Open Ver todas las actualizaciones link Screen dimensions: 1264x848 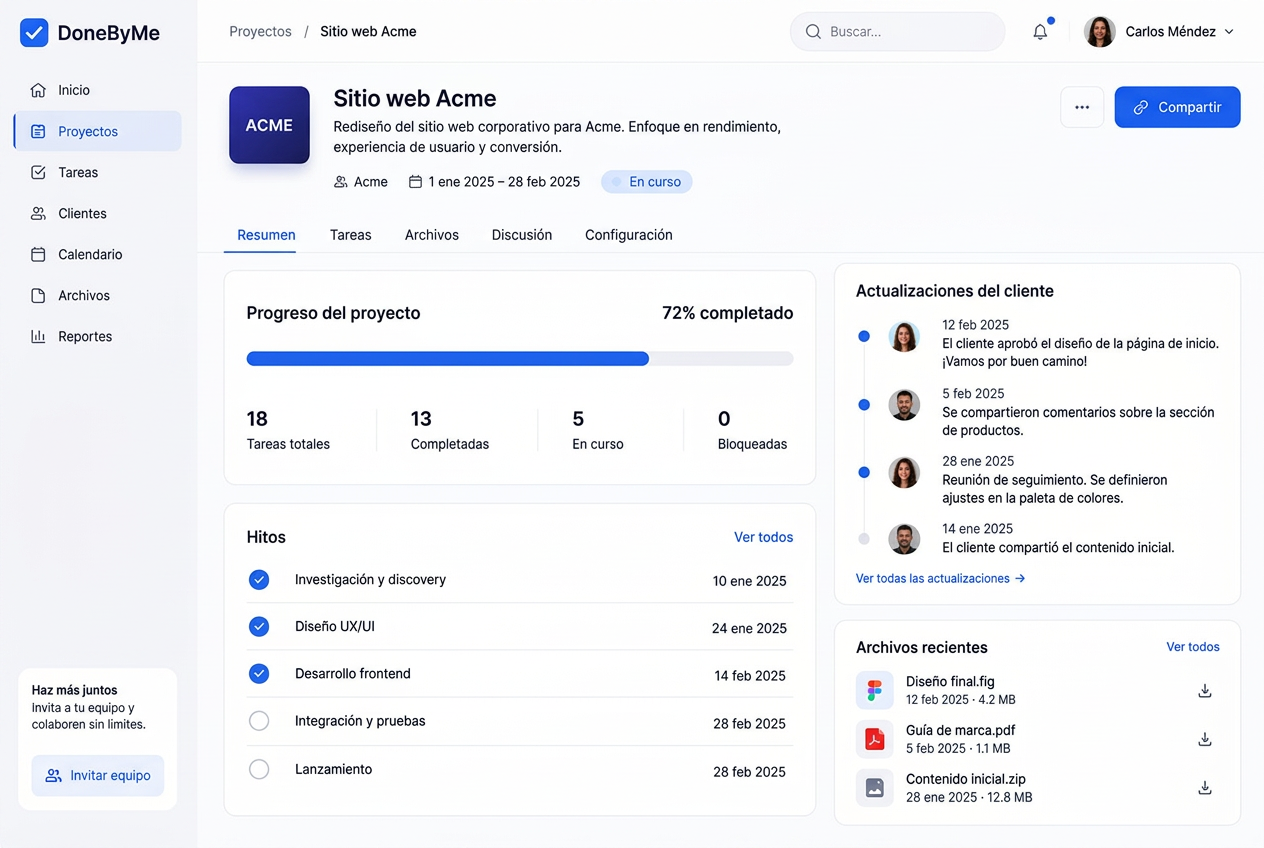pyautogui.click(x=941, y=578)
